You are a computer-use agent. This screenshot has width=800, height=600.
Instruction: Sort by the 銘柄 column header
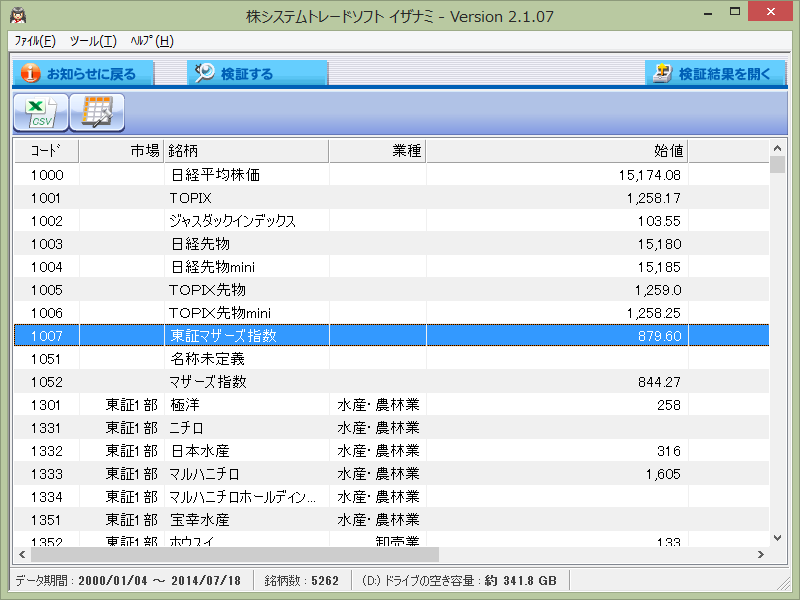pyautogui.click(x=246, y=151)
